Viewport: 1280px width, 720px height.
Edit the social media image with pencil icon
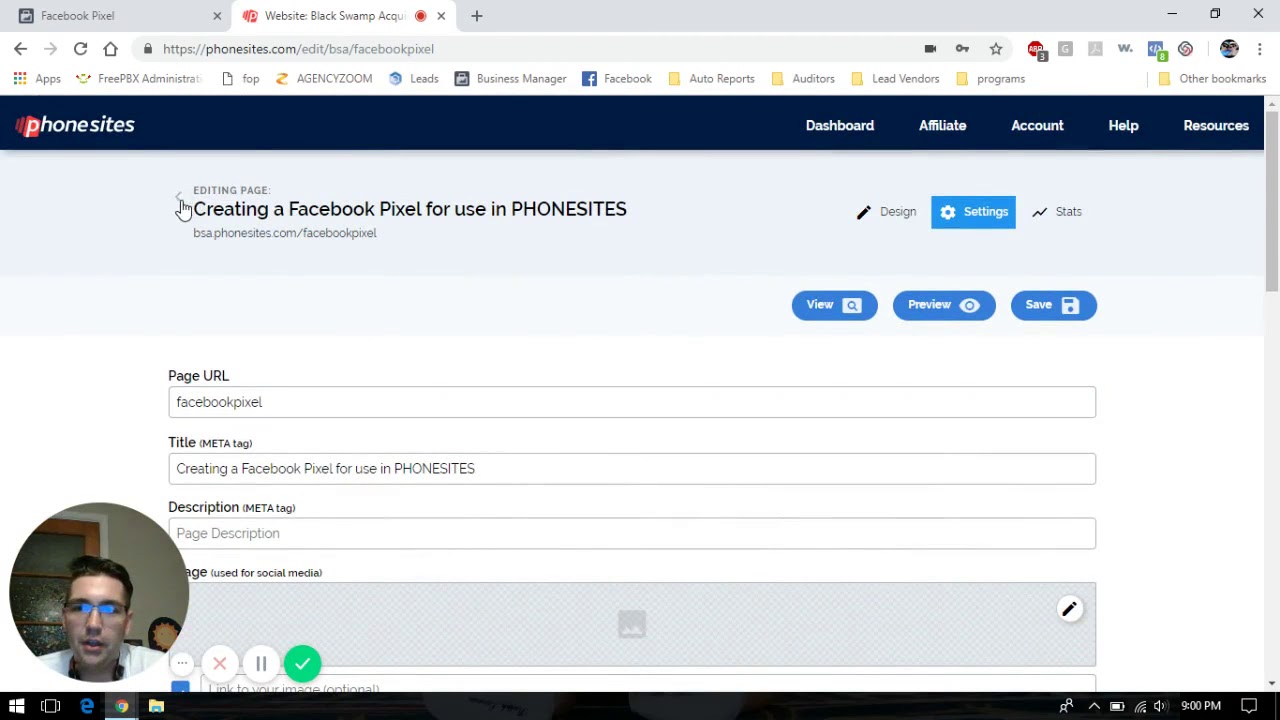(1069, 609)
